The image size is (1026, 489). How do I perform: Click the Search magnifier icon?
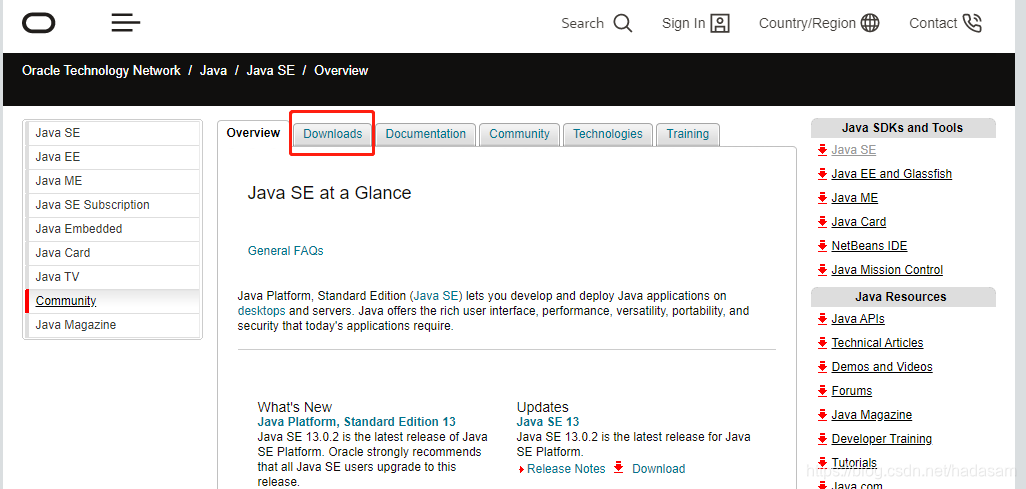(x=623, y=24)
